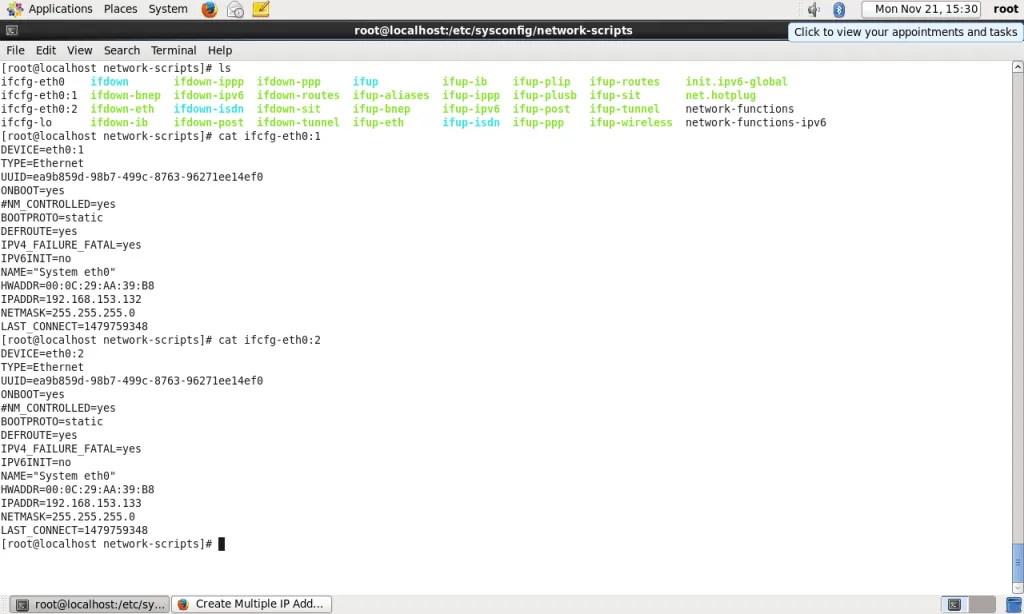Click the ifup-routes script name
Viewport: 1024px width, 614px height.
coord(624,82)
